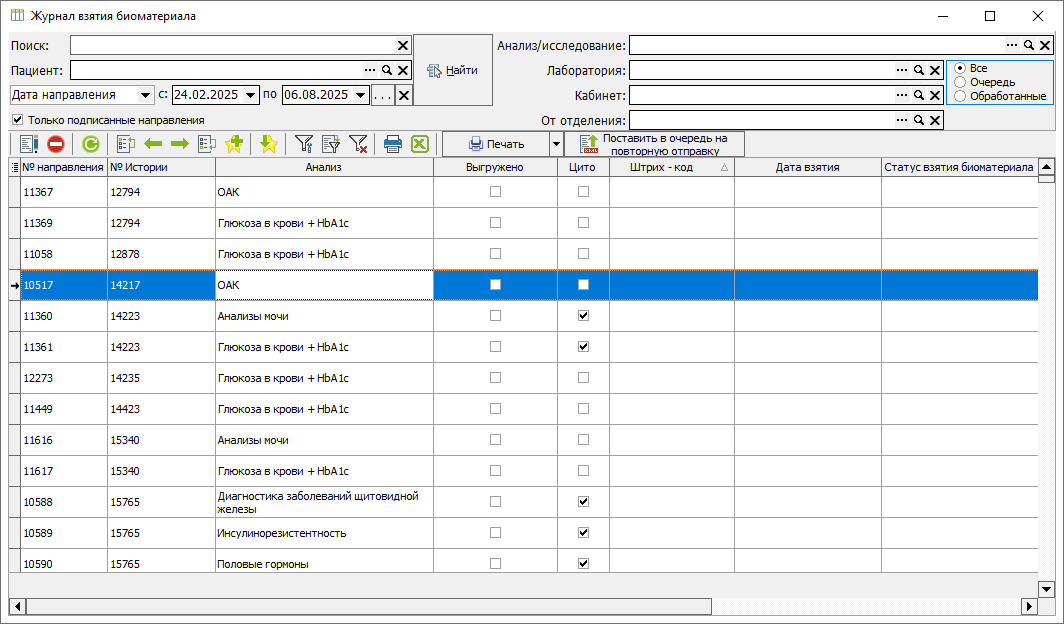Open the Дата направления dropdown
1064x624 pixels.
pyautogui.click(x=145, y=95)
